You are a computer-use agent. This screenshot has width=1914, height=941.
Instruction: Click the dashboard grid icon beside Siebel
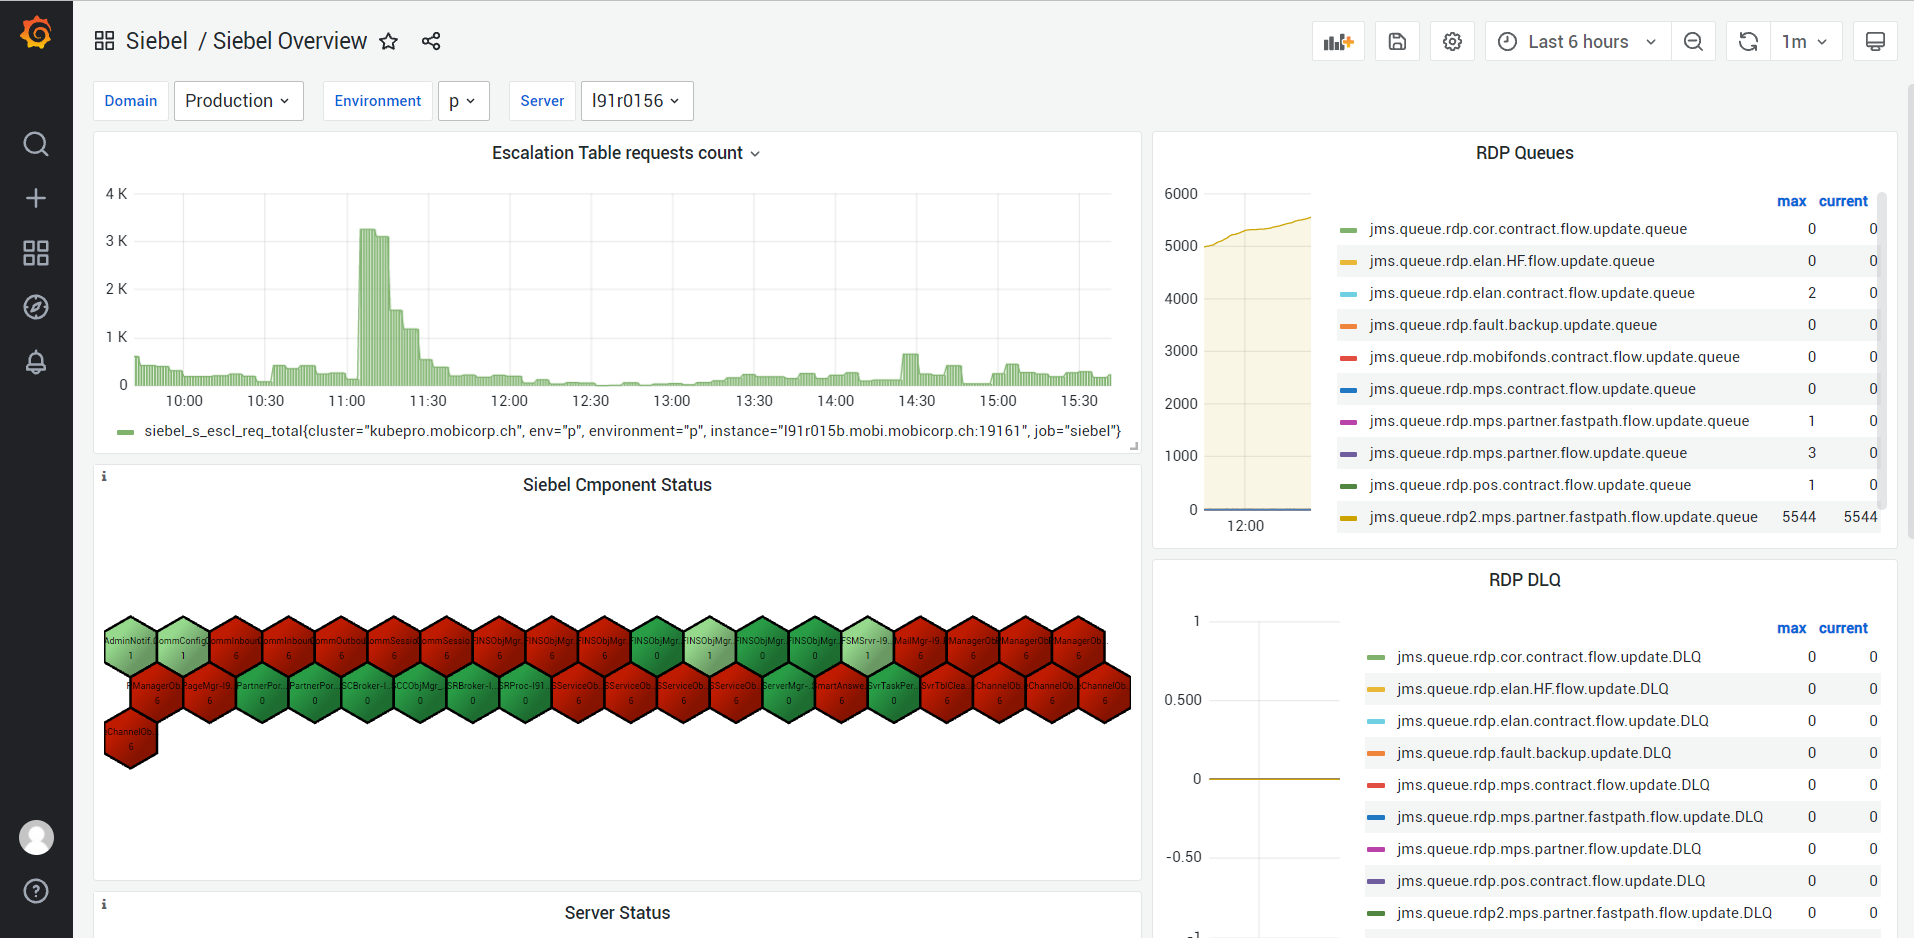pyautogui.click(x=104, y=41)
